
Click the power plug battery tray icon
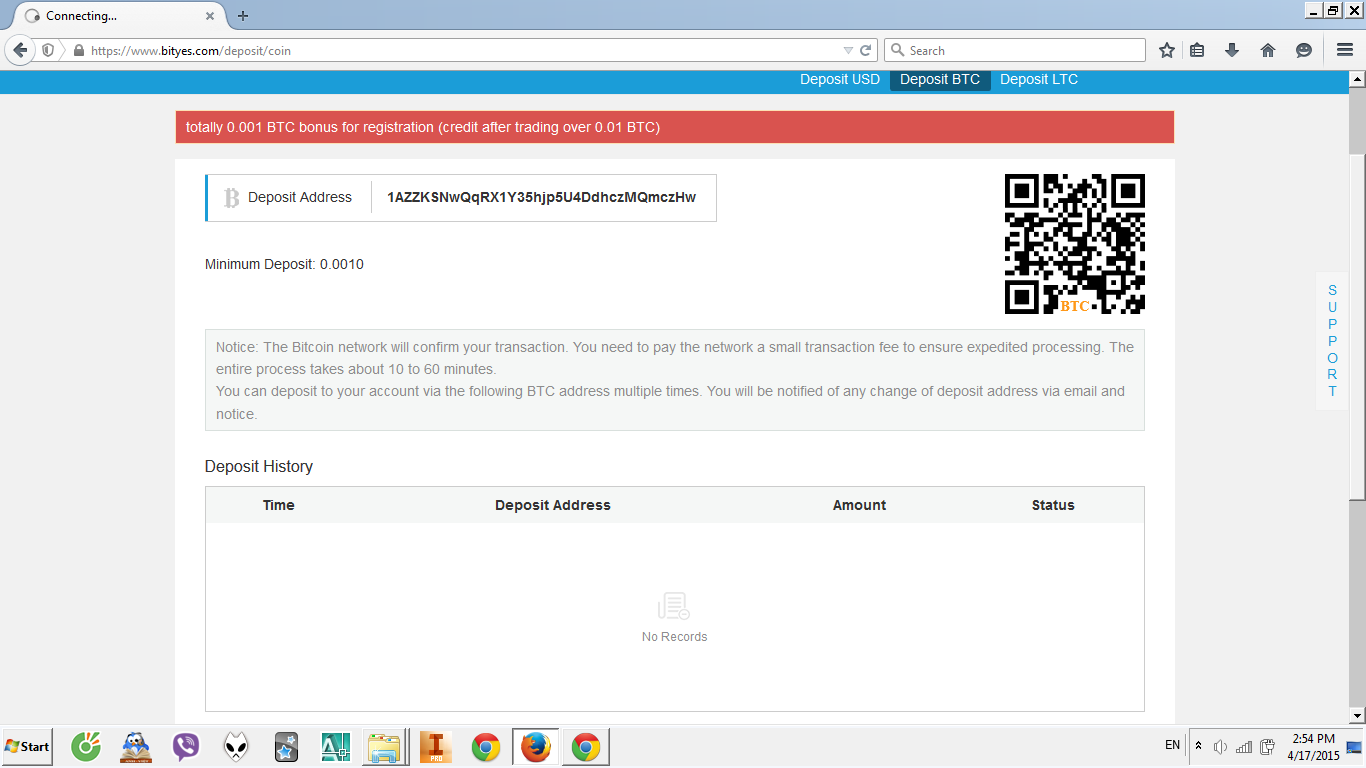click(x=1267, y=747)
